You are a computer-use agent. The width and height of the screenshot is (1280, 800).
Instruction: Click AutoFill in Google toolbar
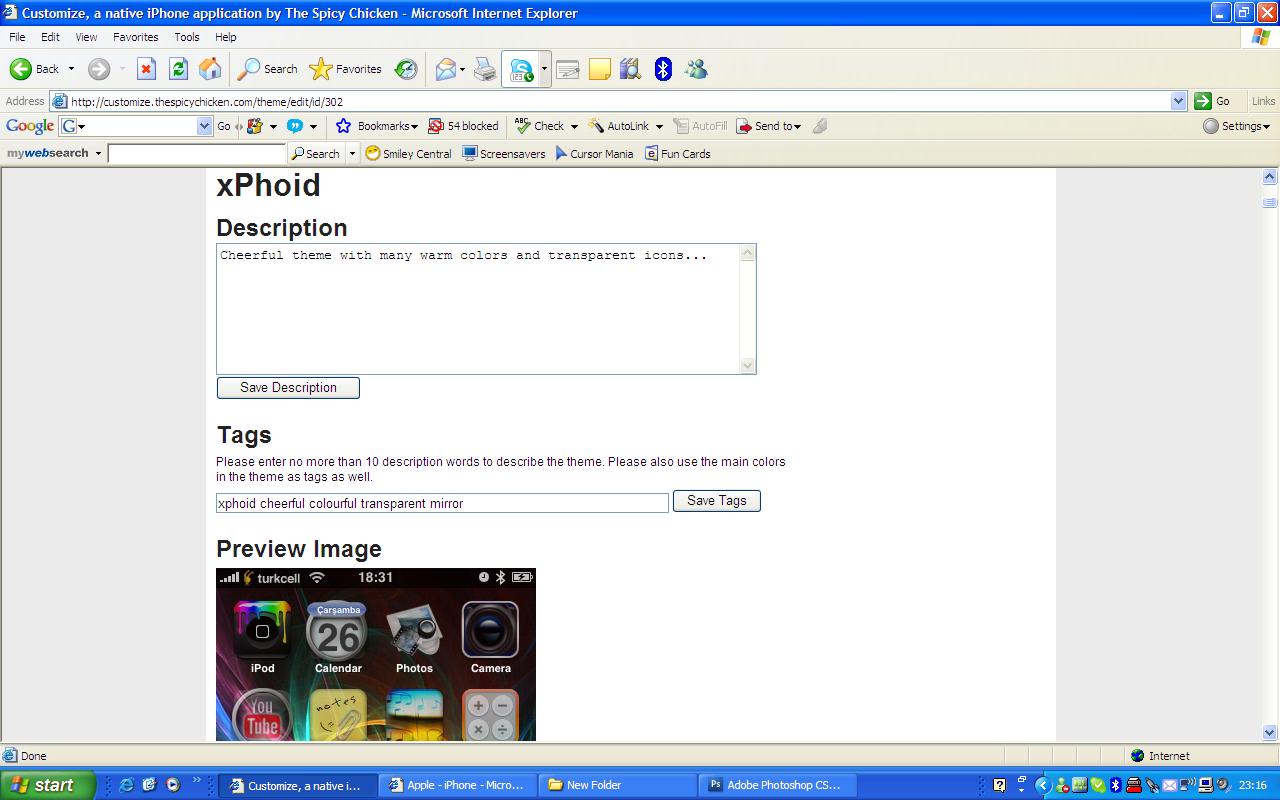click(x=700, y=126)
